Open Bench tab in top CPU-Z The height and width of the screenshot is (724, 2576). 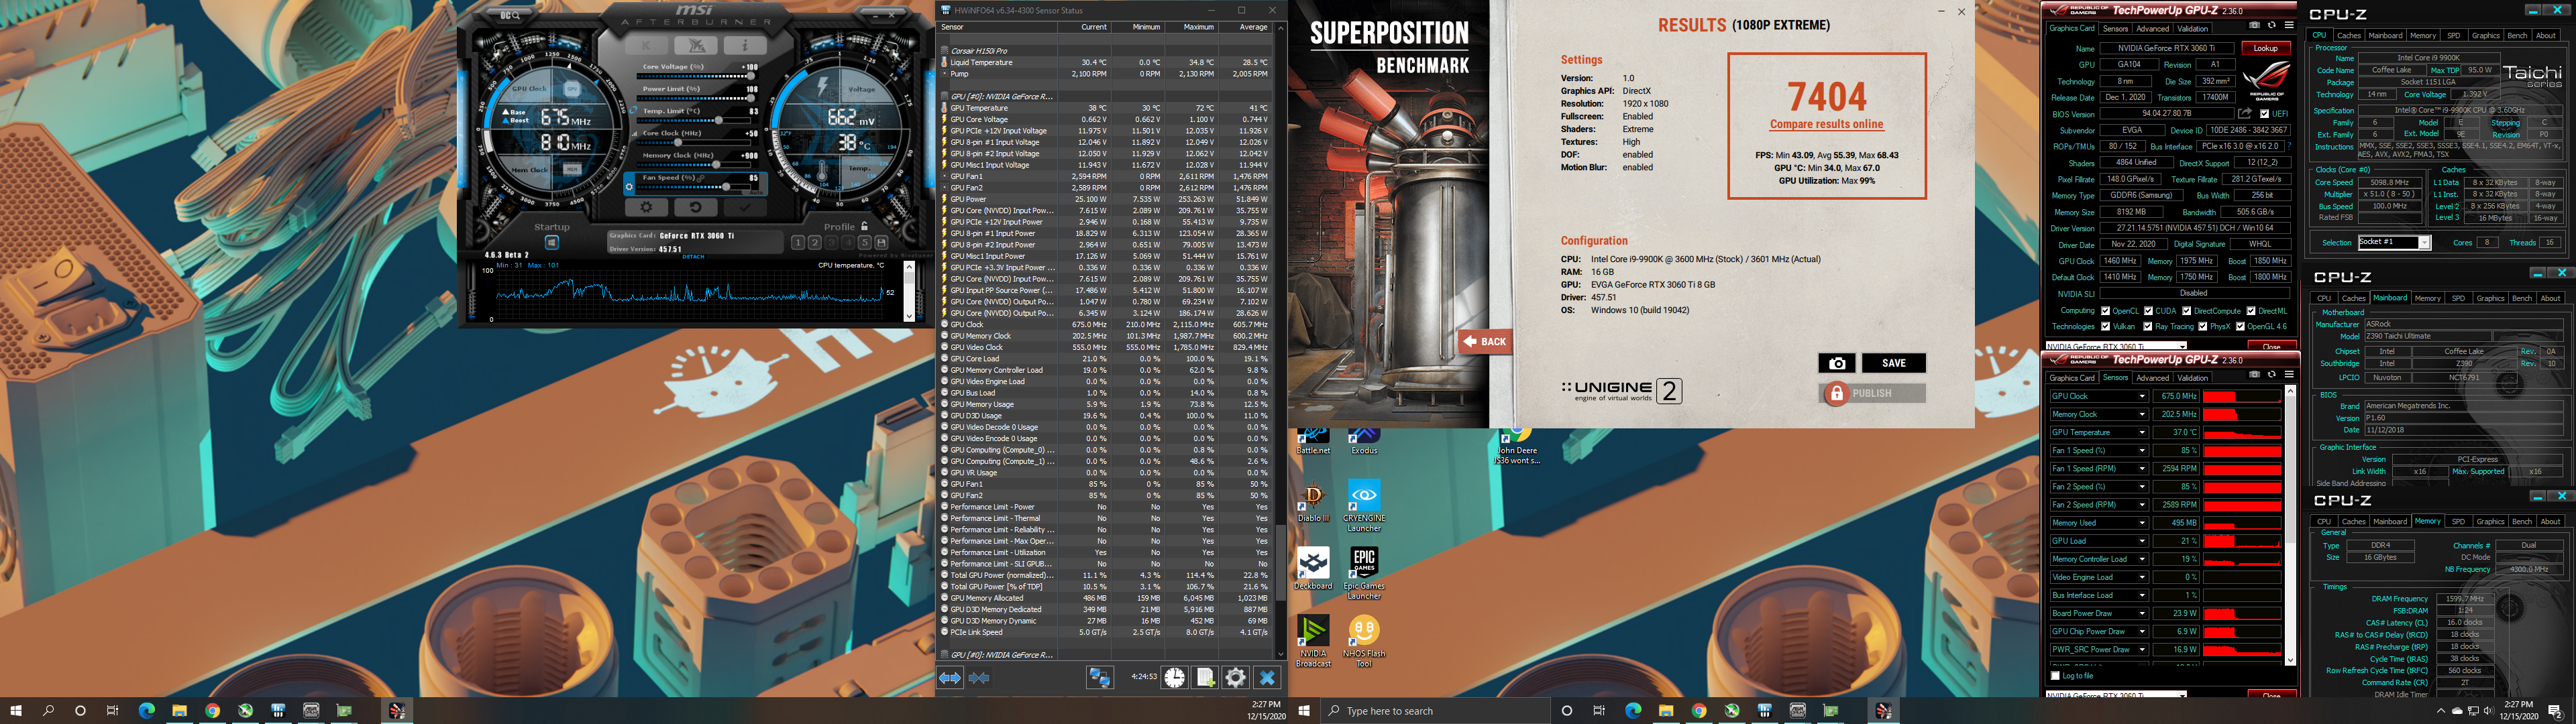tap(2517, 35)
